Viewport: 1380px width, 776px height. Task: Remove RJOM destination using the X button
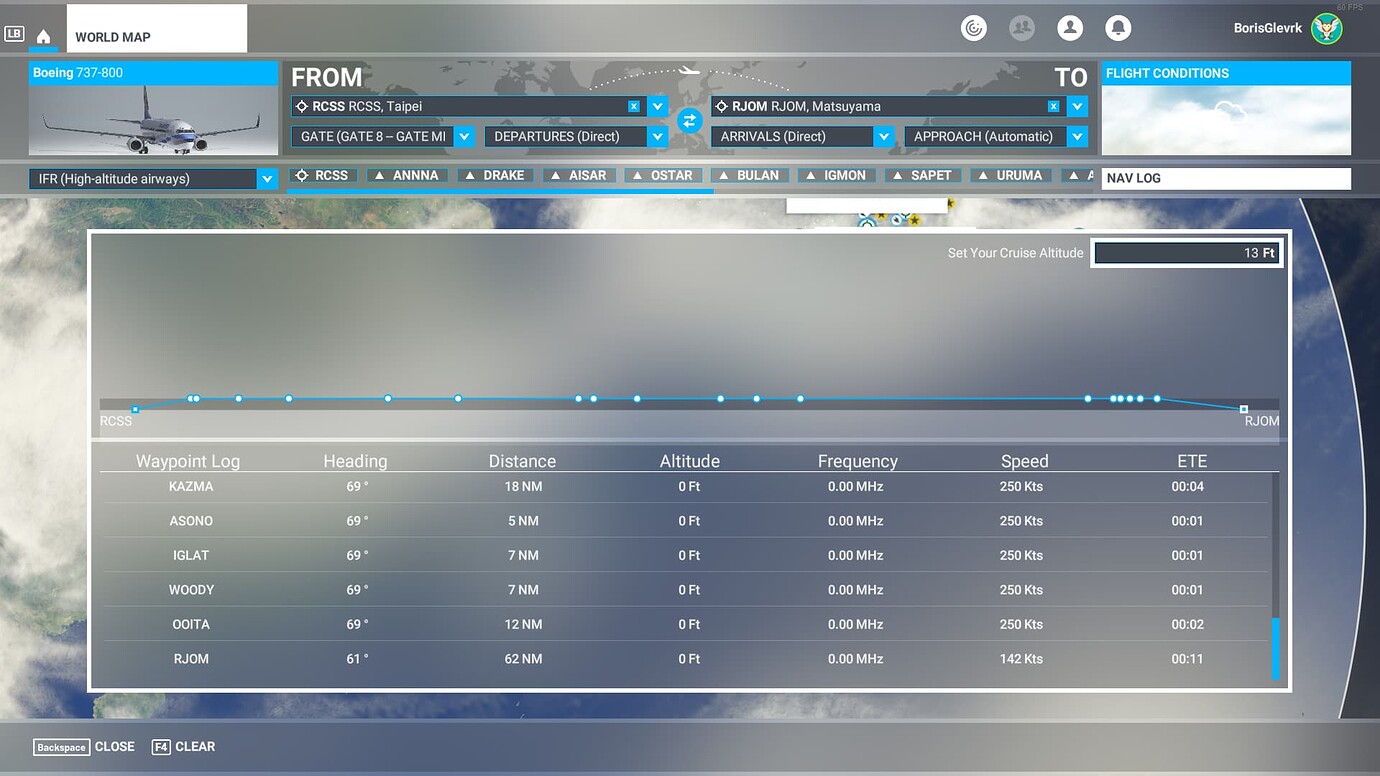pos(1052,105)
